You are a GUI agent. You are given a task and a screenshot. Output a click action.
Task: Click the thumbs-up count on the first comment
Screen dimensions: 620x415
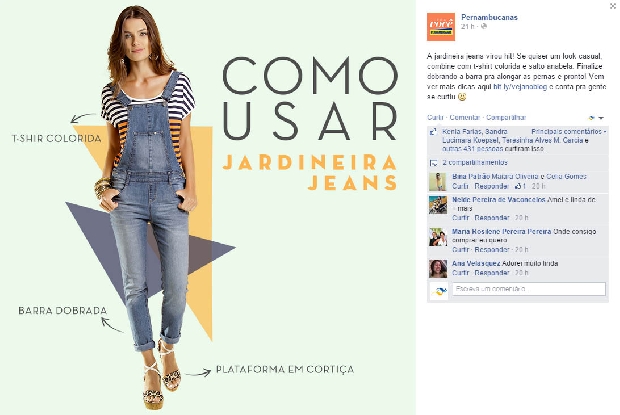[520, 186]
